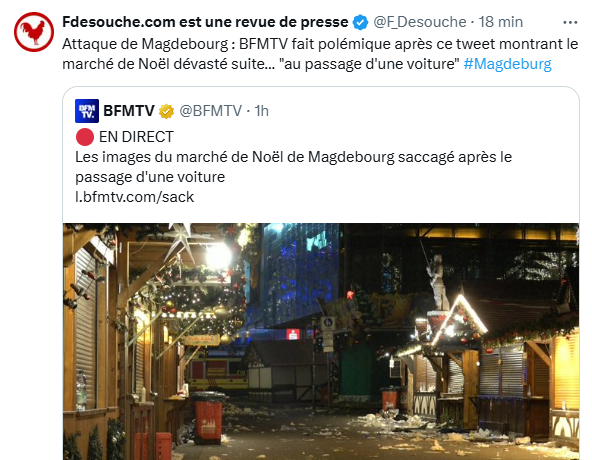Click the red live circle emoji
Screen dimensions: 592x460
pyautogui.click(x=85, y=137)
